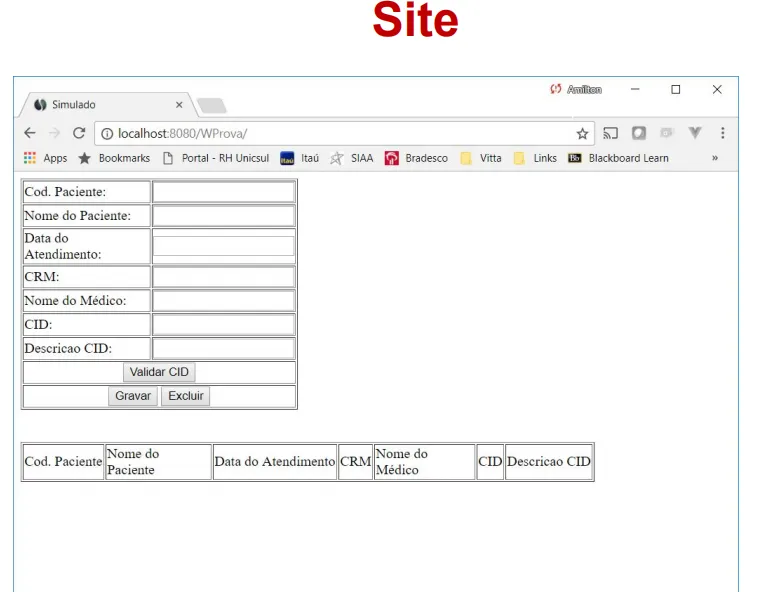Screen dimensions: 757x592
Task: Bookmark this page with star icon
Action: click(x=582, y=134)
